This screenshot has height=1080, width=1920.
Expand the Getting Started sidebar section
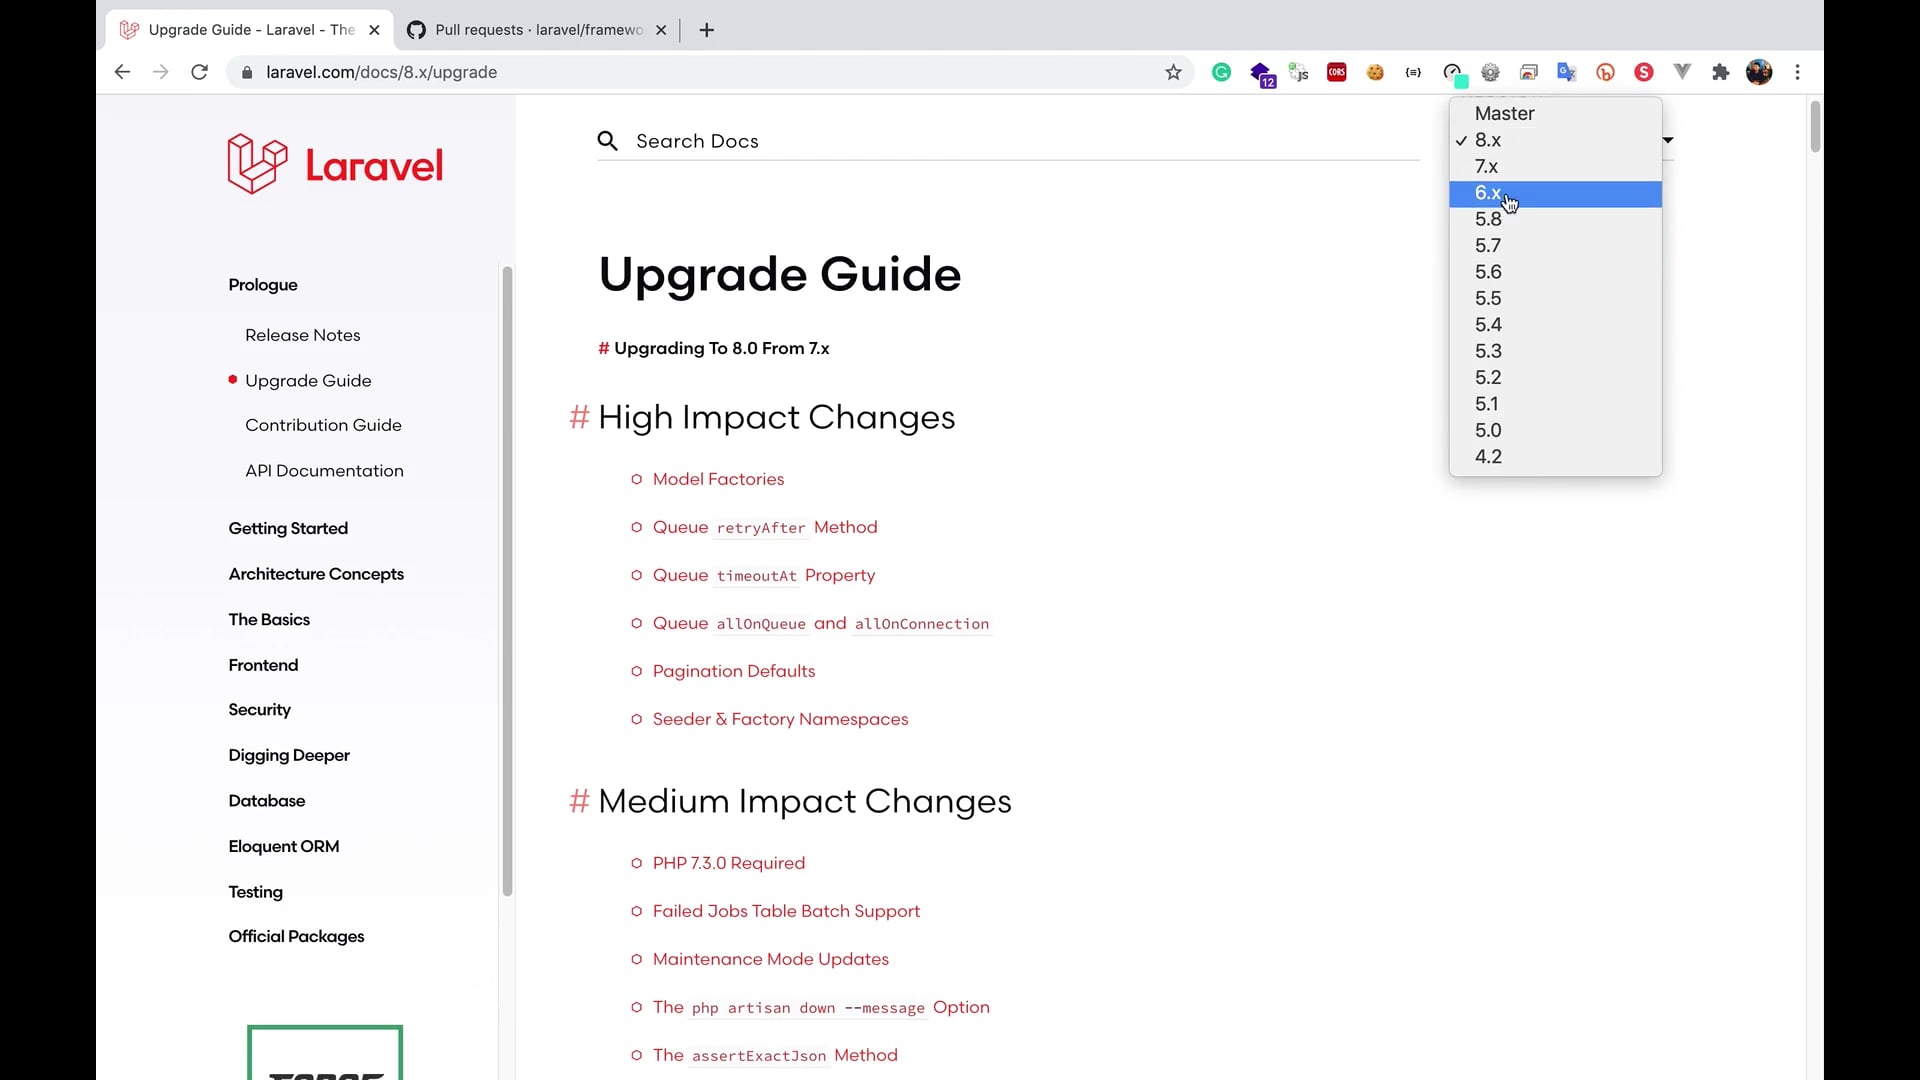[x=288, y=528]
